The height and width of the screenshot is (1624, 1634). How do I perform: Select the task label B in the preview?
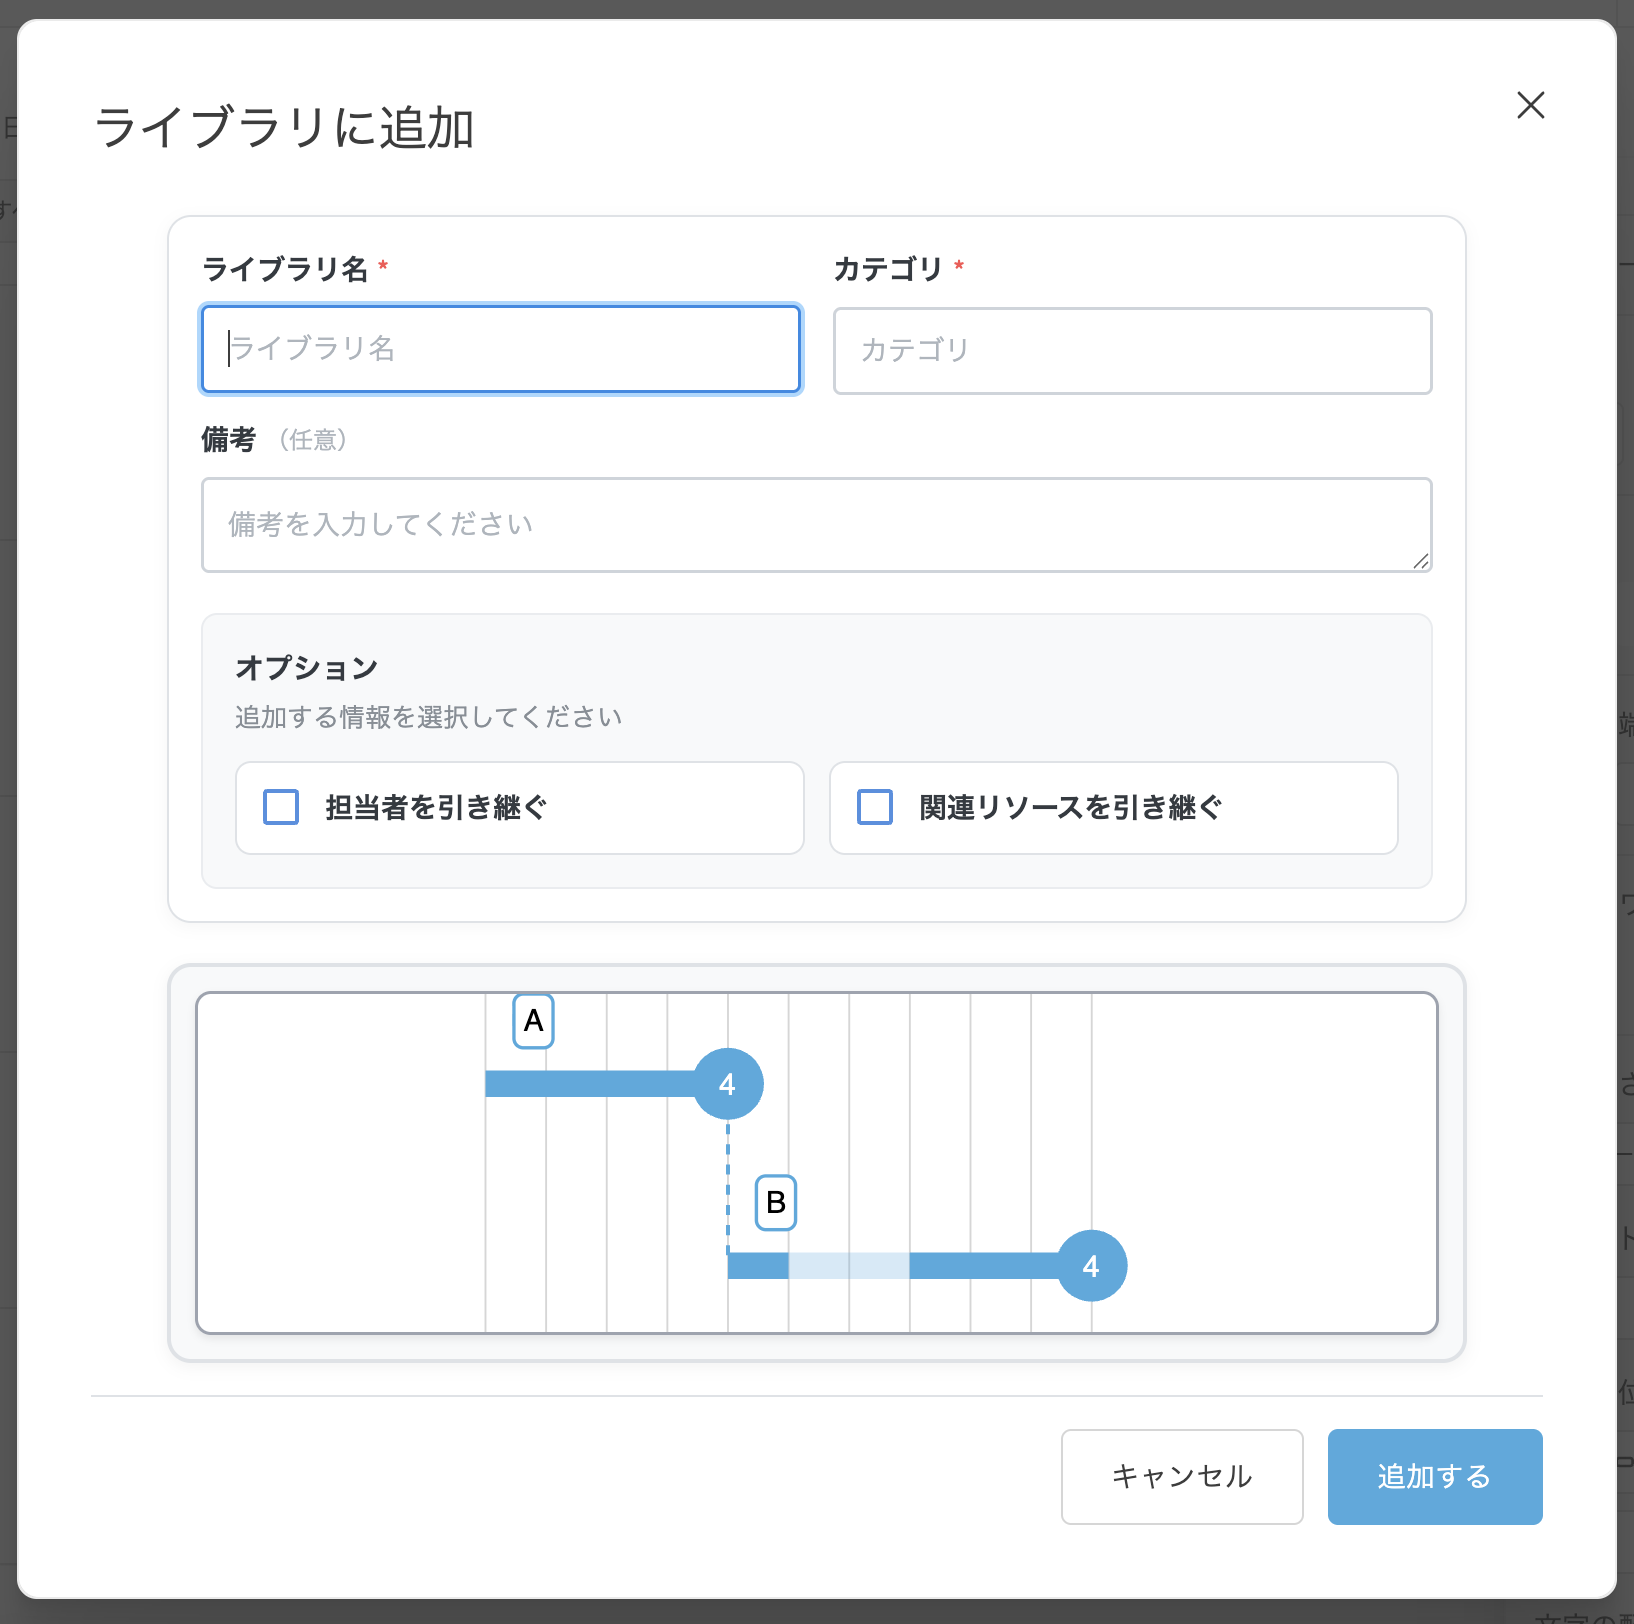click(775, 1202)
